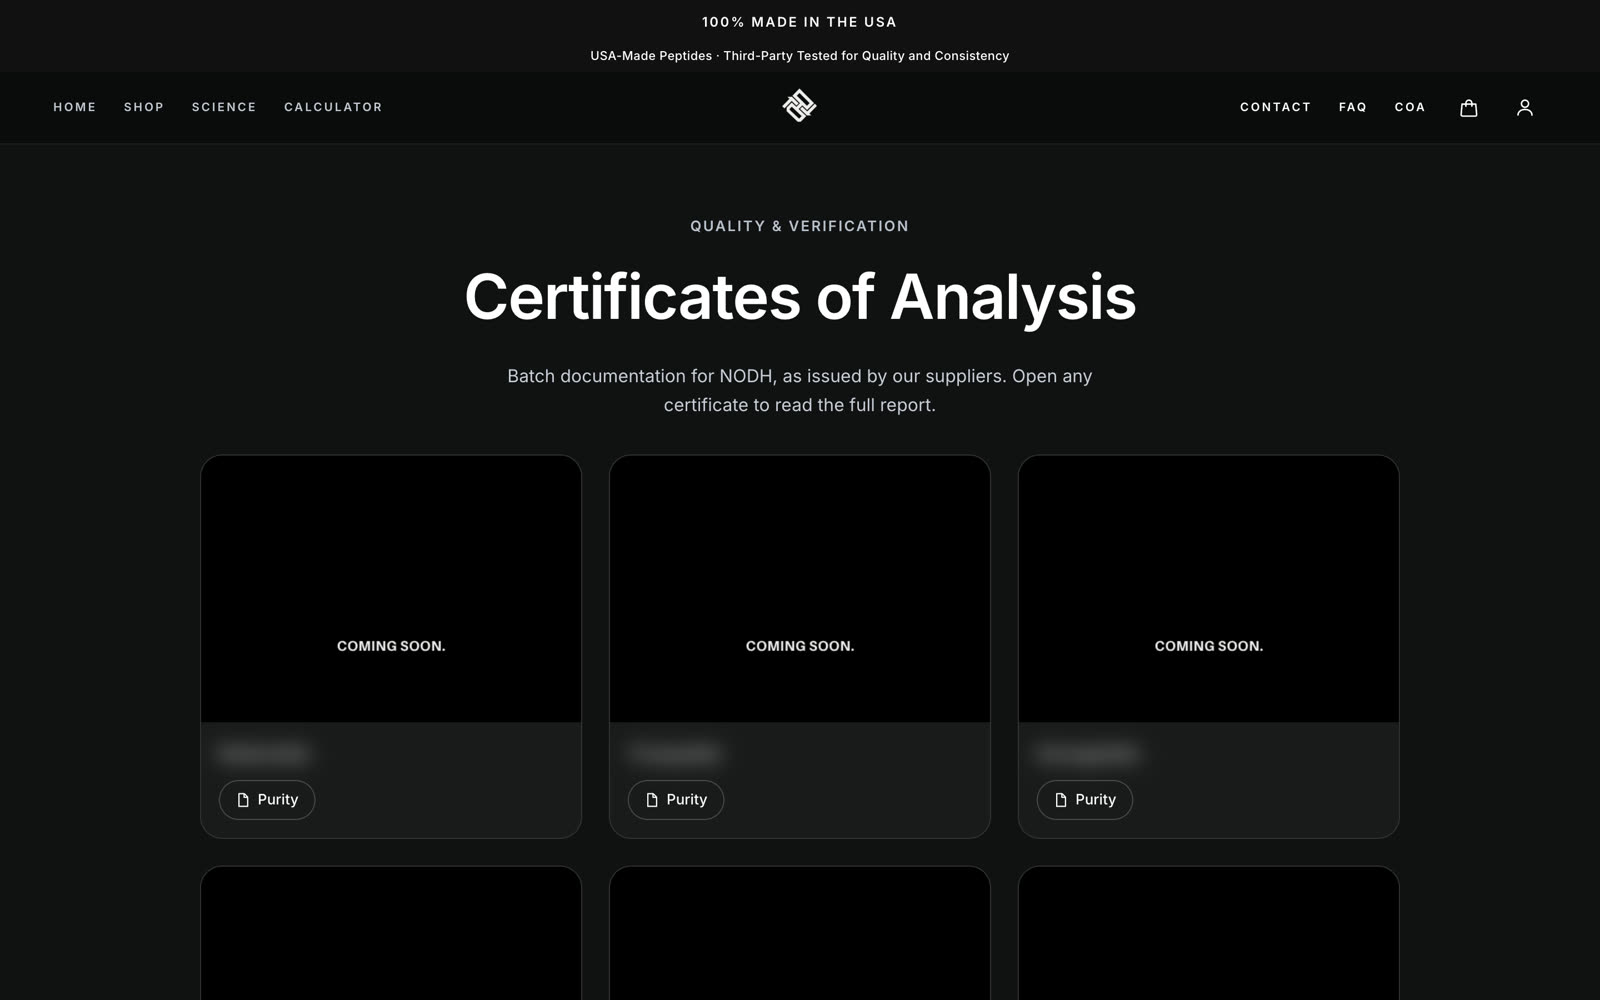
Task: Open Purity certificate on first card
Action: tap(267, 800)
